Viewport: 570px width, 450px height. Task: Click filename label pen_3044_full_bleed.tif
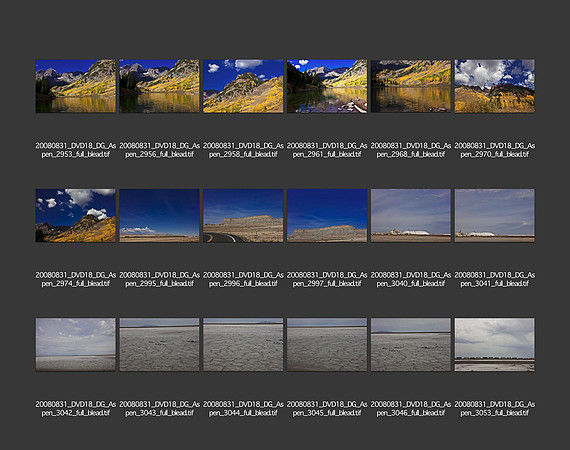point(243,413)
